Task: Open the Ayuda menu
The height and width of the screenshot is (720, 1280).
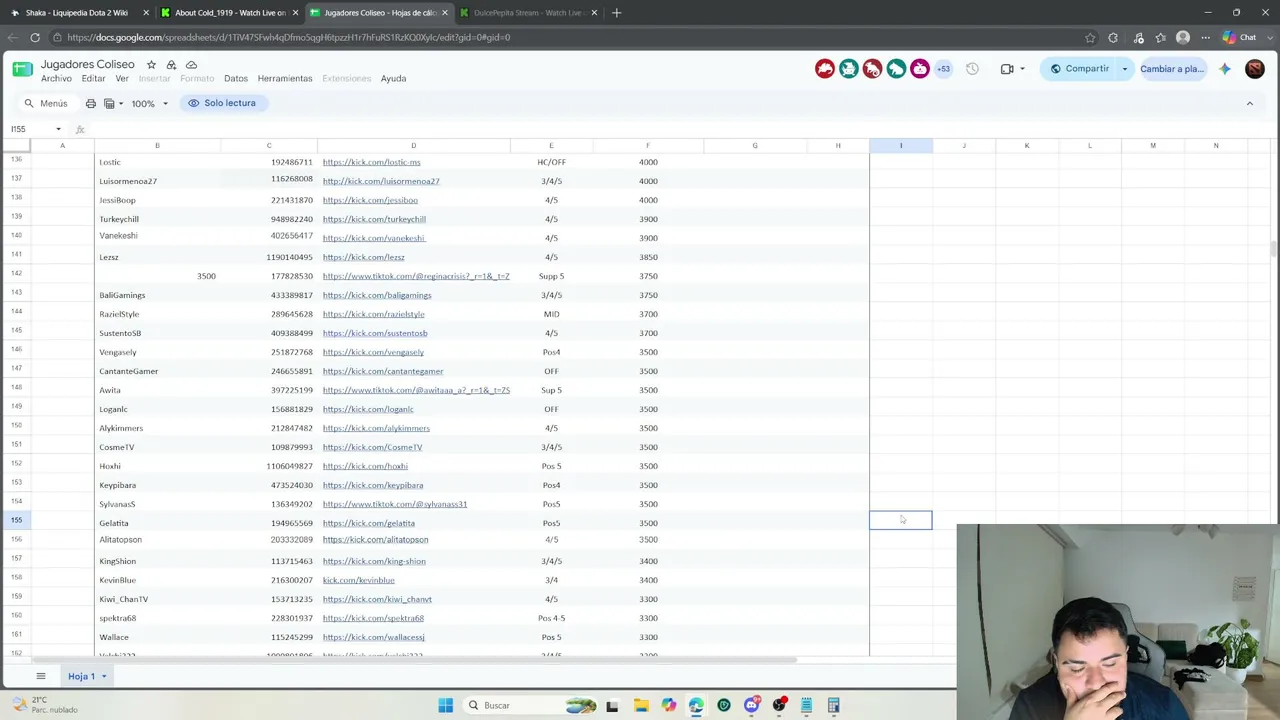Action: [x=393, y=78]
